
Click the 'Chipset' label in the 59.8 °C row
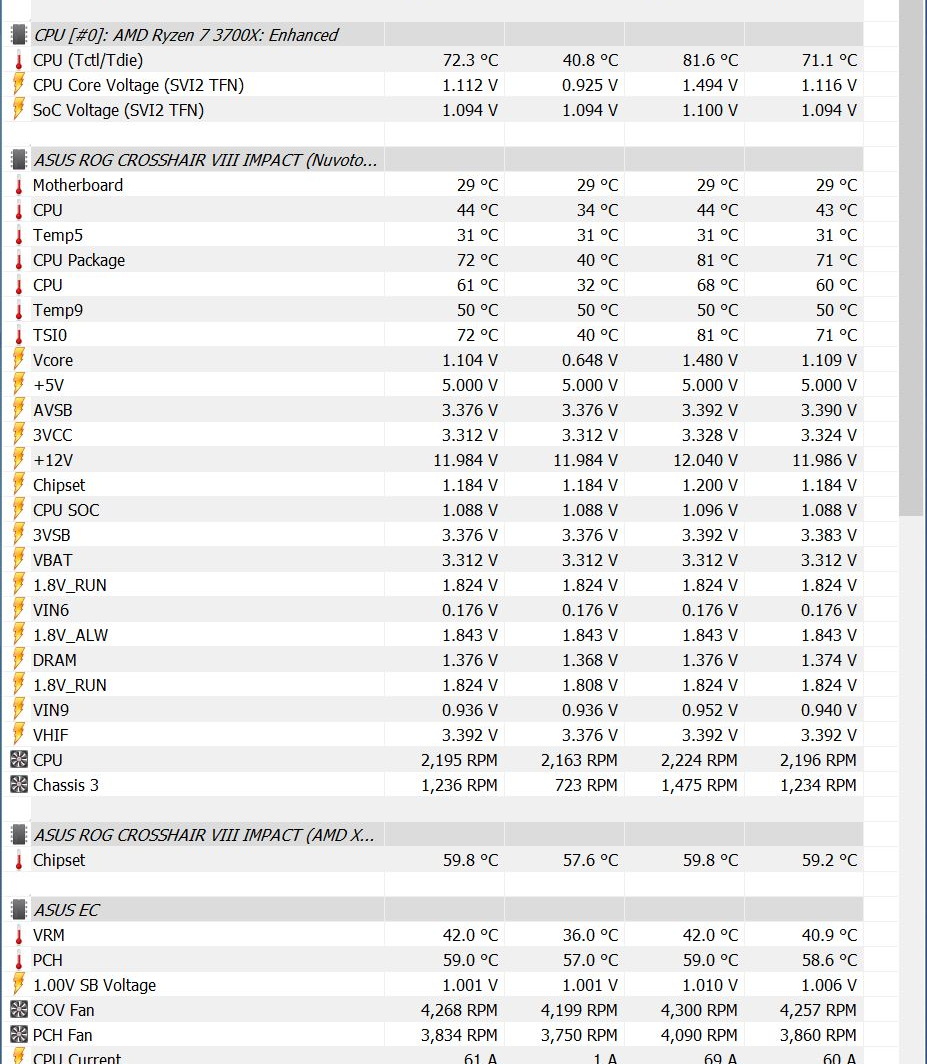(x=59, y=860)
